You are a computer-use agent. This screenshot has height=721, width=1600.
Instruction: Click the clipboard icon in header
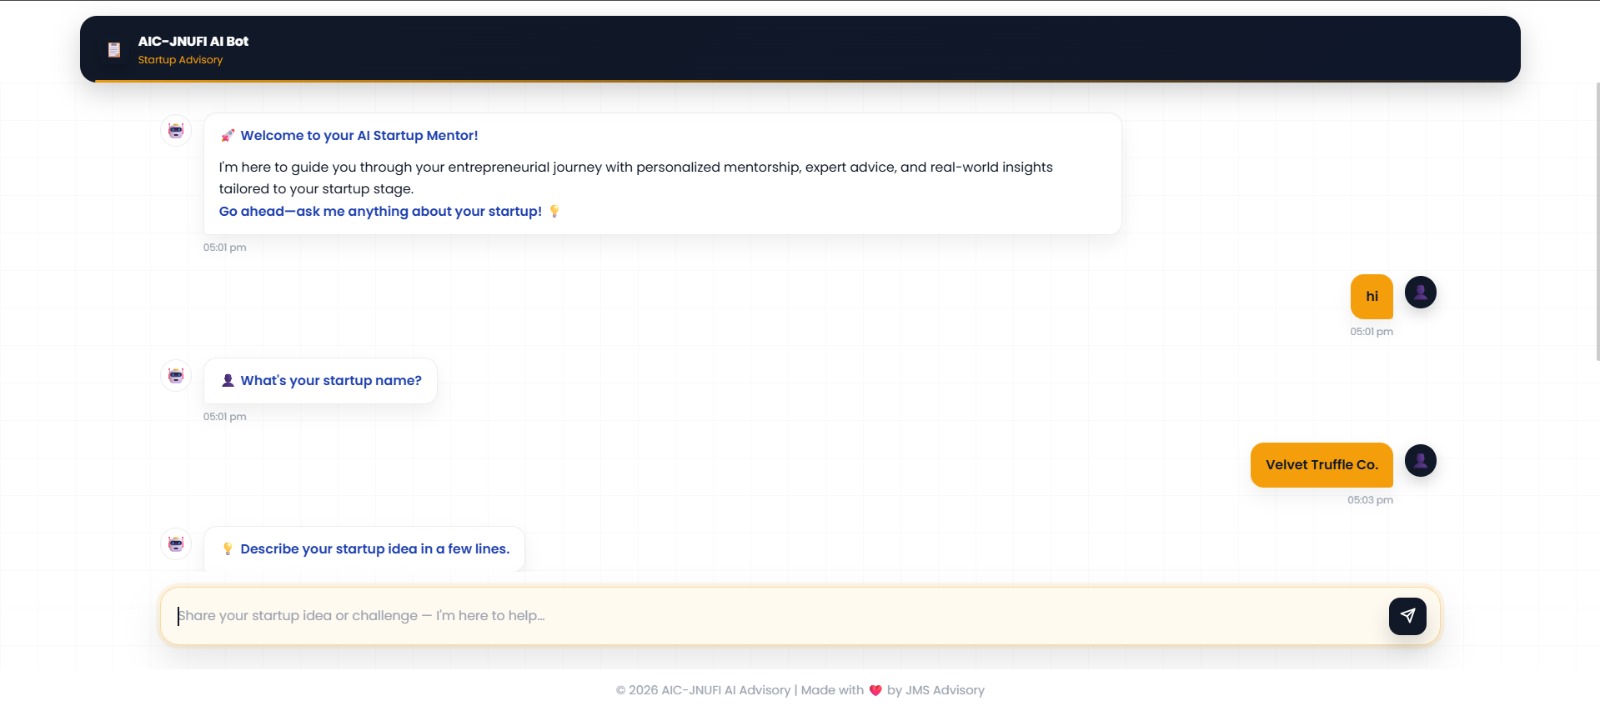tap(114, 50)
